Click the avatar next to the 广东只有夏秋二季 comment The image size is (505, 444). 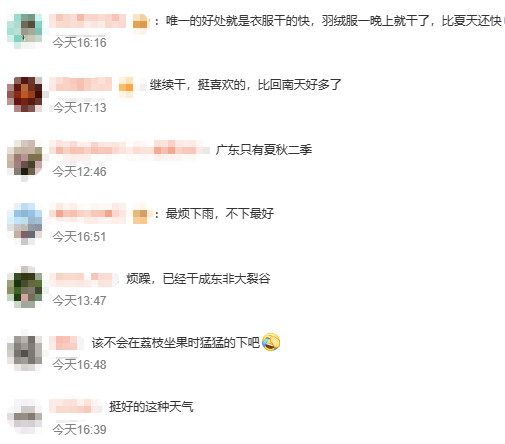tap(25, 159)
